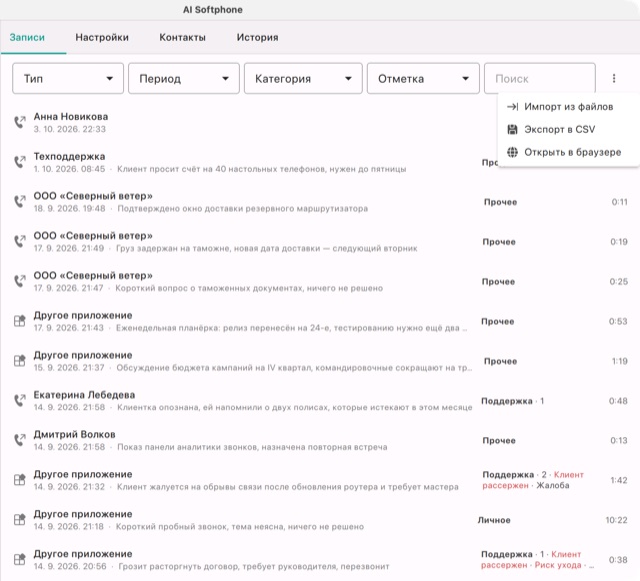Open the Анна Новикова record
Screen dimensions: 640x581
[x=71, y=117]
